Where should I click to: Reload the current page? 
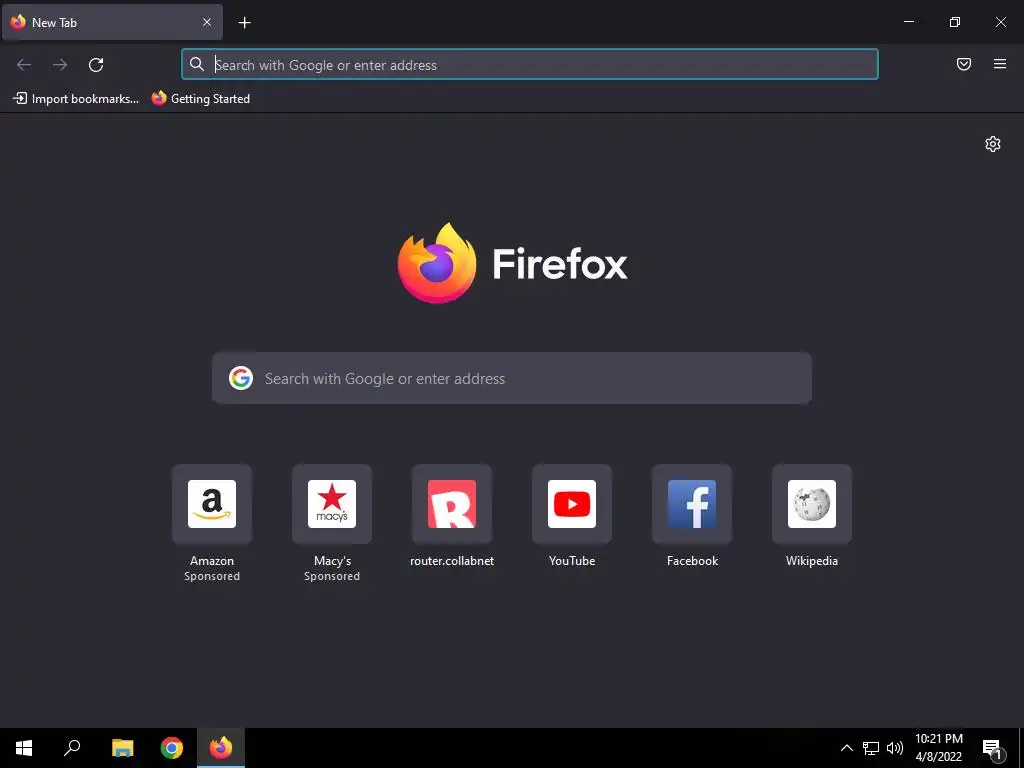(x=96, y=65)
